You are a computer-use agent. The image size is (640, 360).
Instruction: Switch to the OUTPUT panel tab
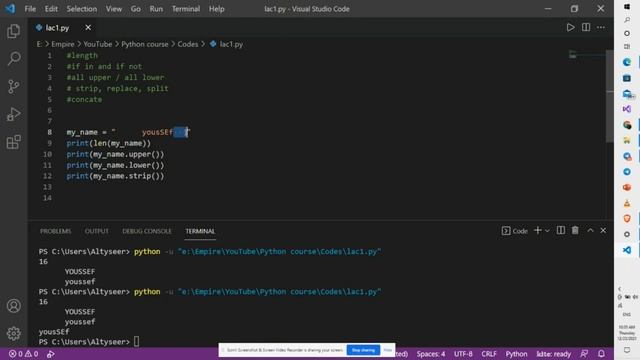coord(97,231)
